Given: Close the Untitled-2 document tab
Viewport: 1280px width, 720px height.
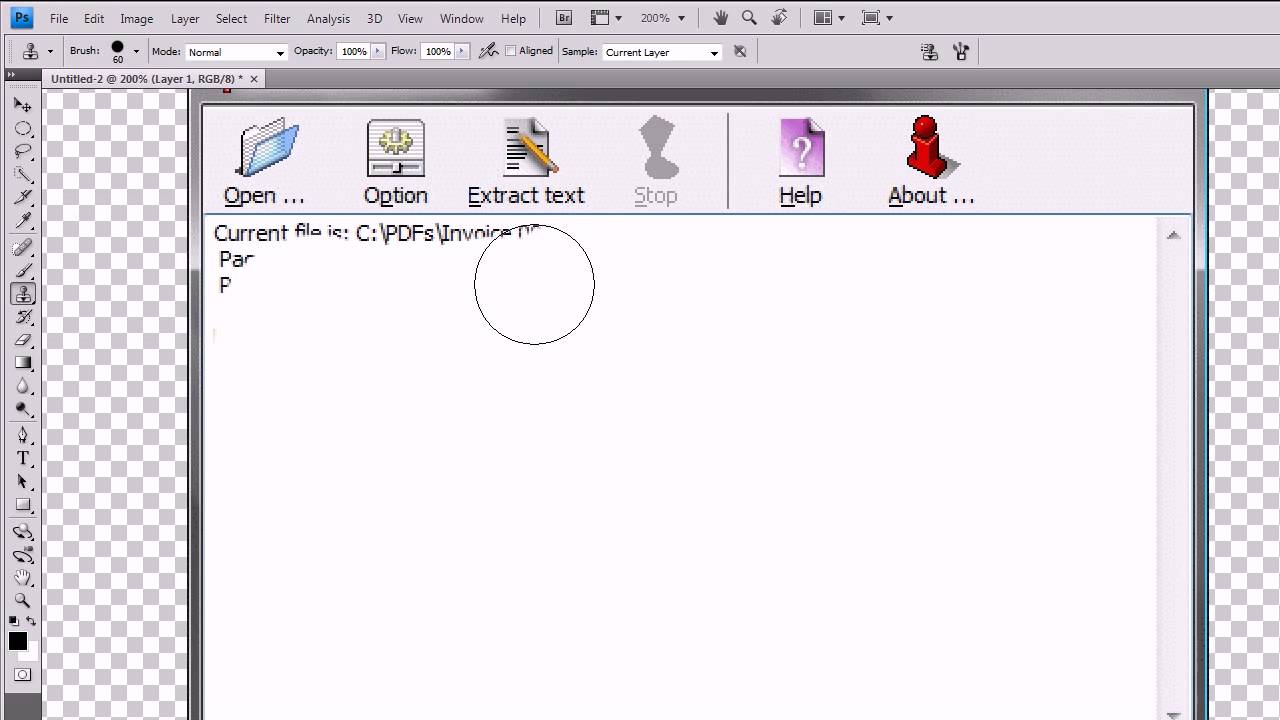Looking at the screenshot, I should pyautogui.click(x=254, y=78).
